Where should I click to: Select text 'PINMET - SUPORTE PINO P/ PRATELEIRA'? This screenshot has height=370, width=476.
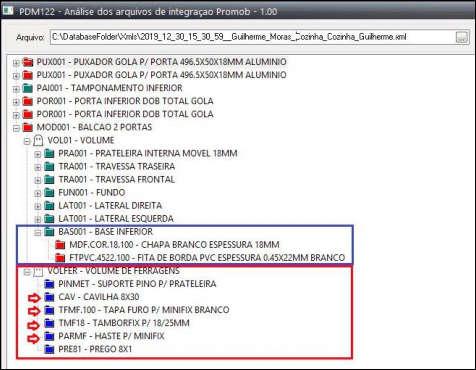[137, 284]
